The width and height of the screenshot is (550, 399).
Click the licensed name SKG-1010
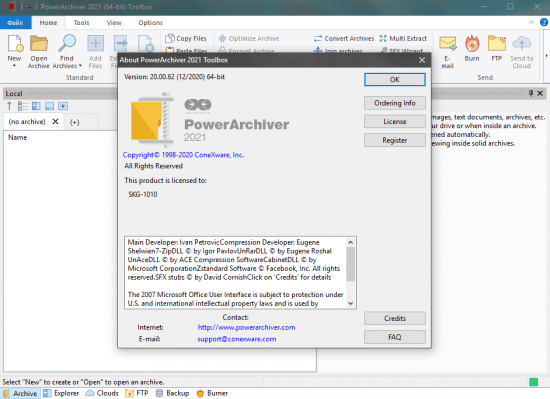click(x=143, y=194)
